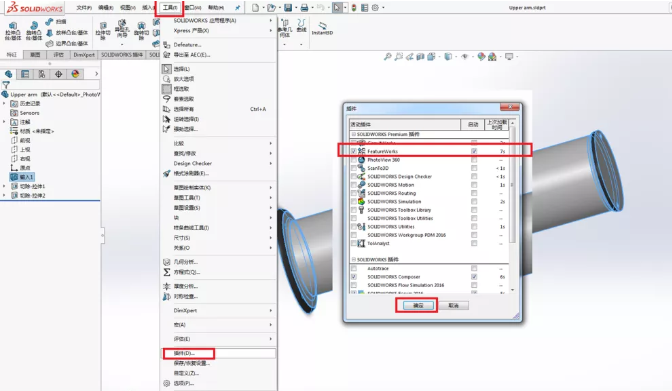Click the Extruded Cut ribbon icon
This screenshot has width=672, height=391.
(x=103, y=26)
